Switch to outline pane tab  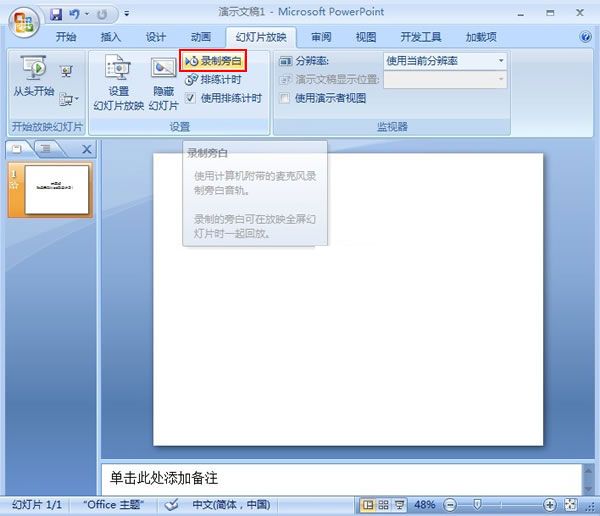click(x=46, y=149)
